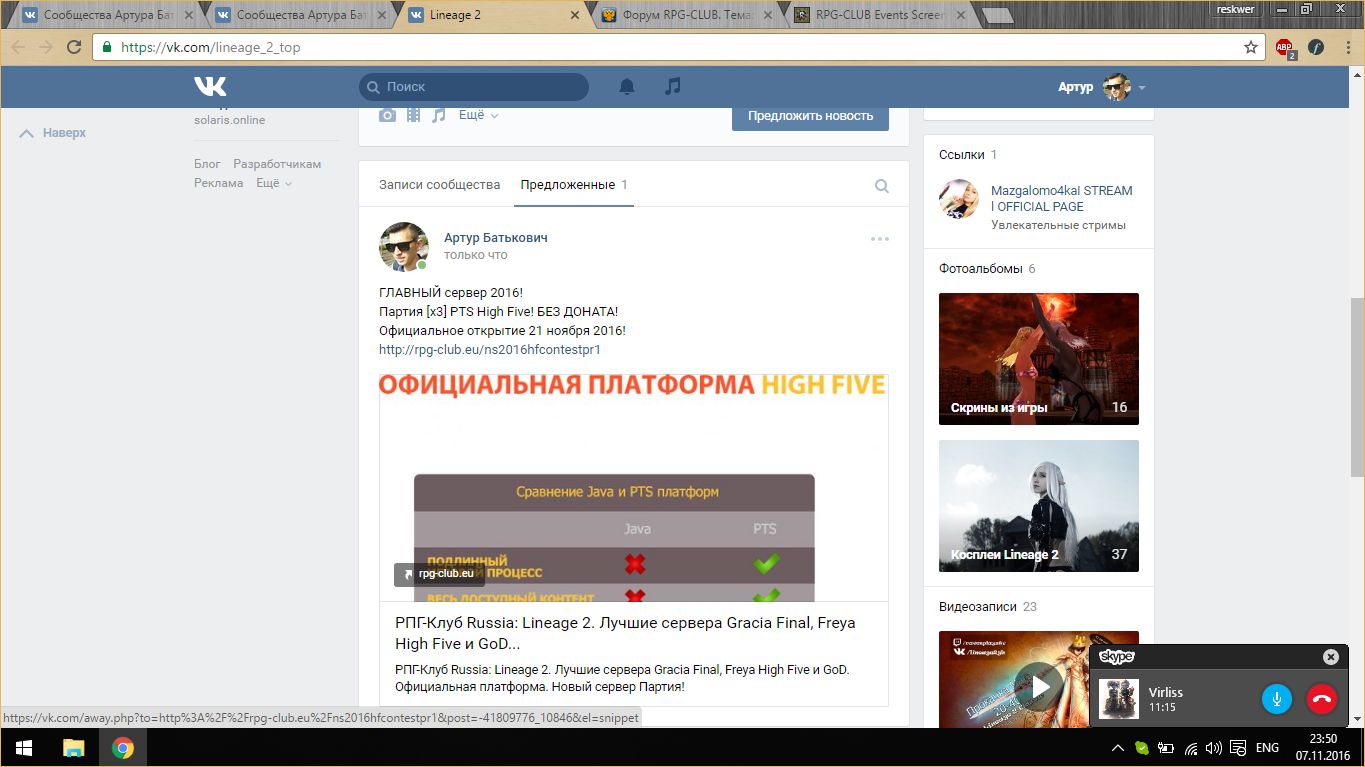Hang up the Skype call with Virliss
The height and width of the screenshot is (767, 1365).
tap(1322, 699)
